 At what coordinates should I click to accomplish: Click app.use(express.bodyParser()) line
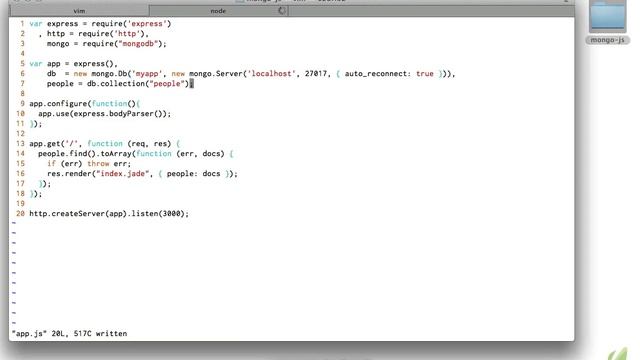tap(104, 113)
